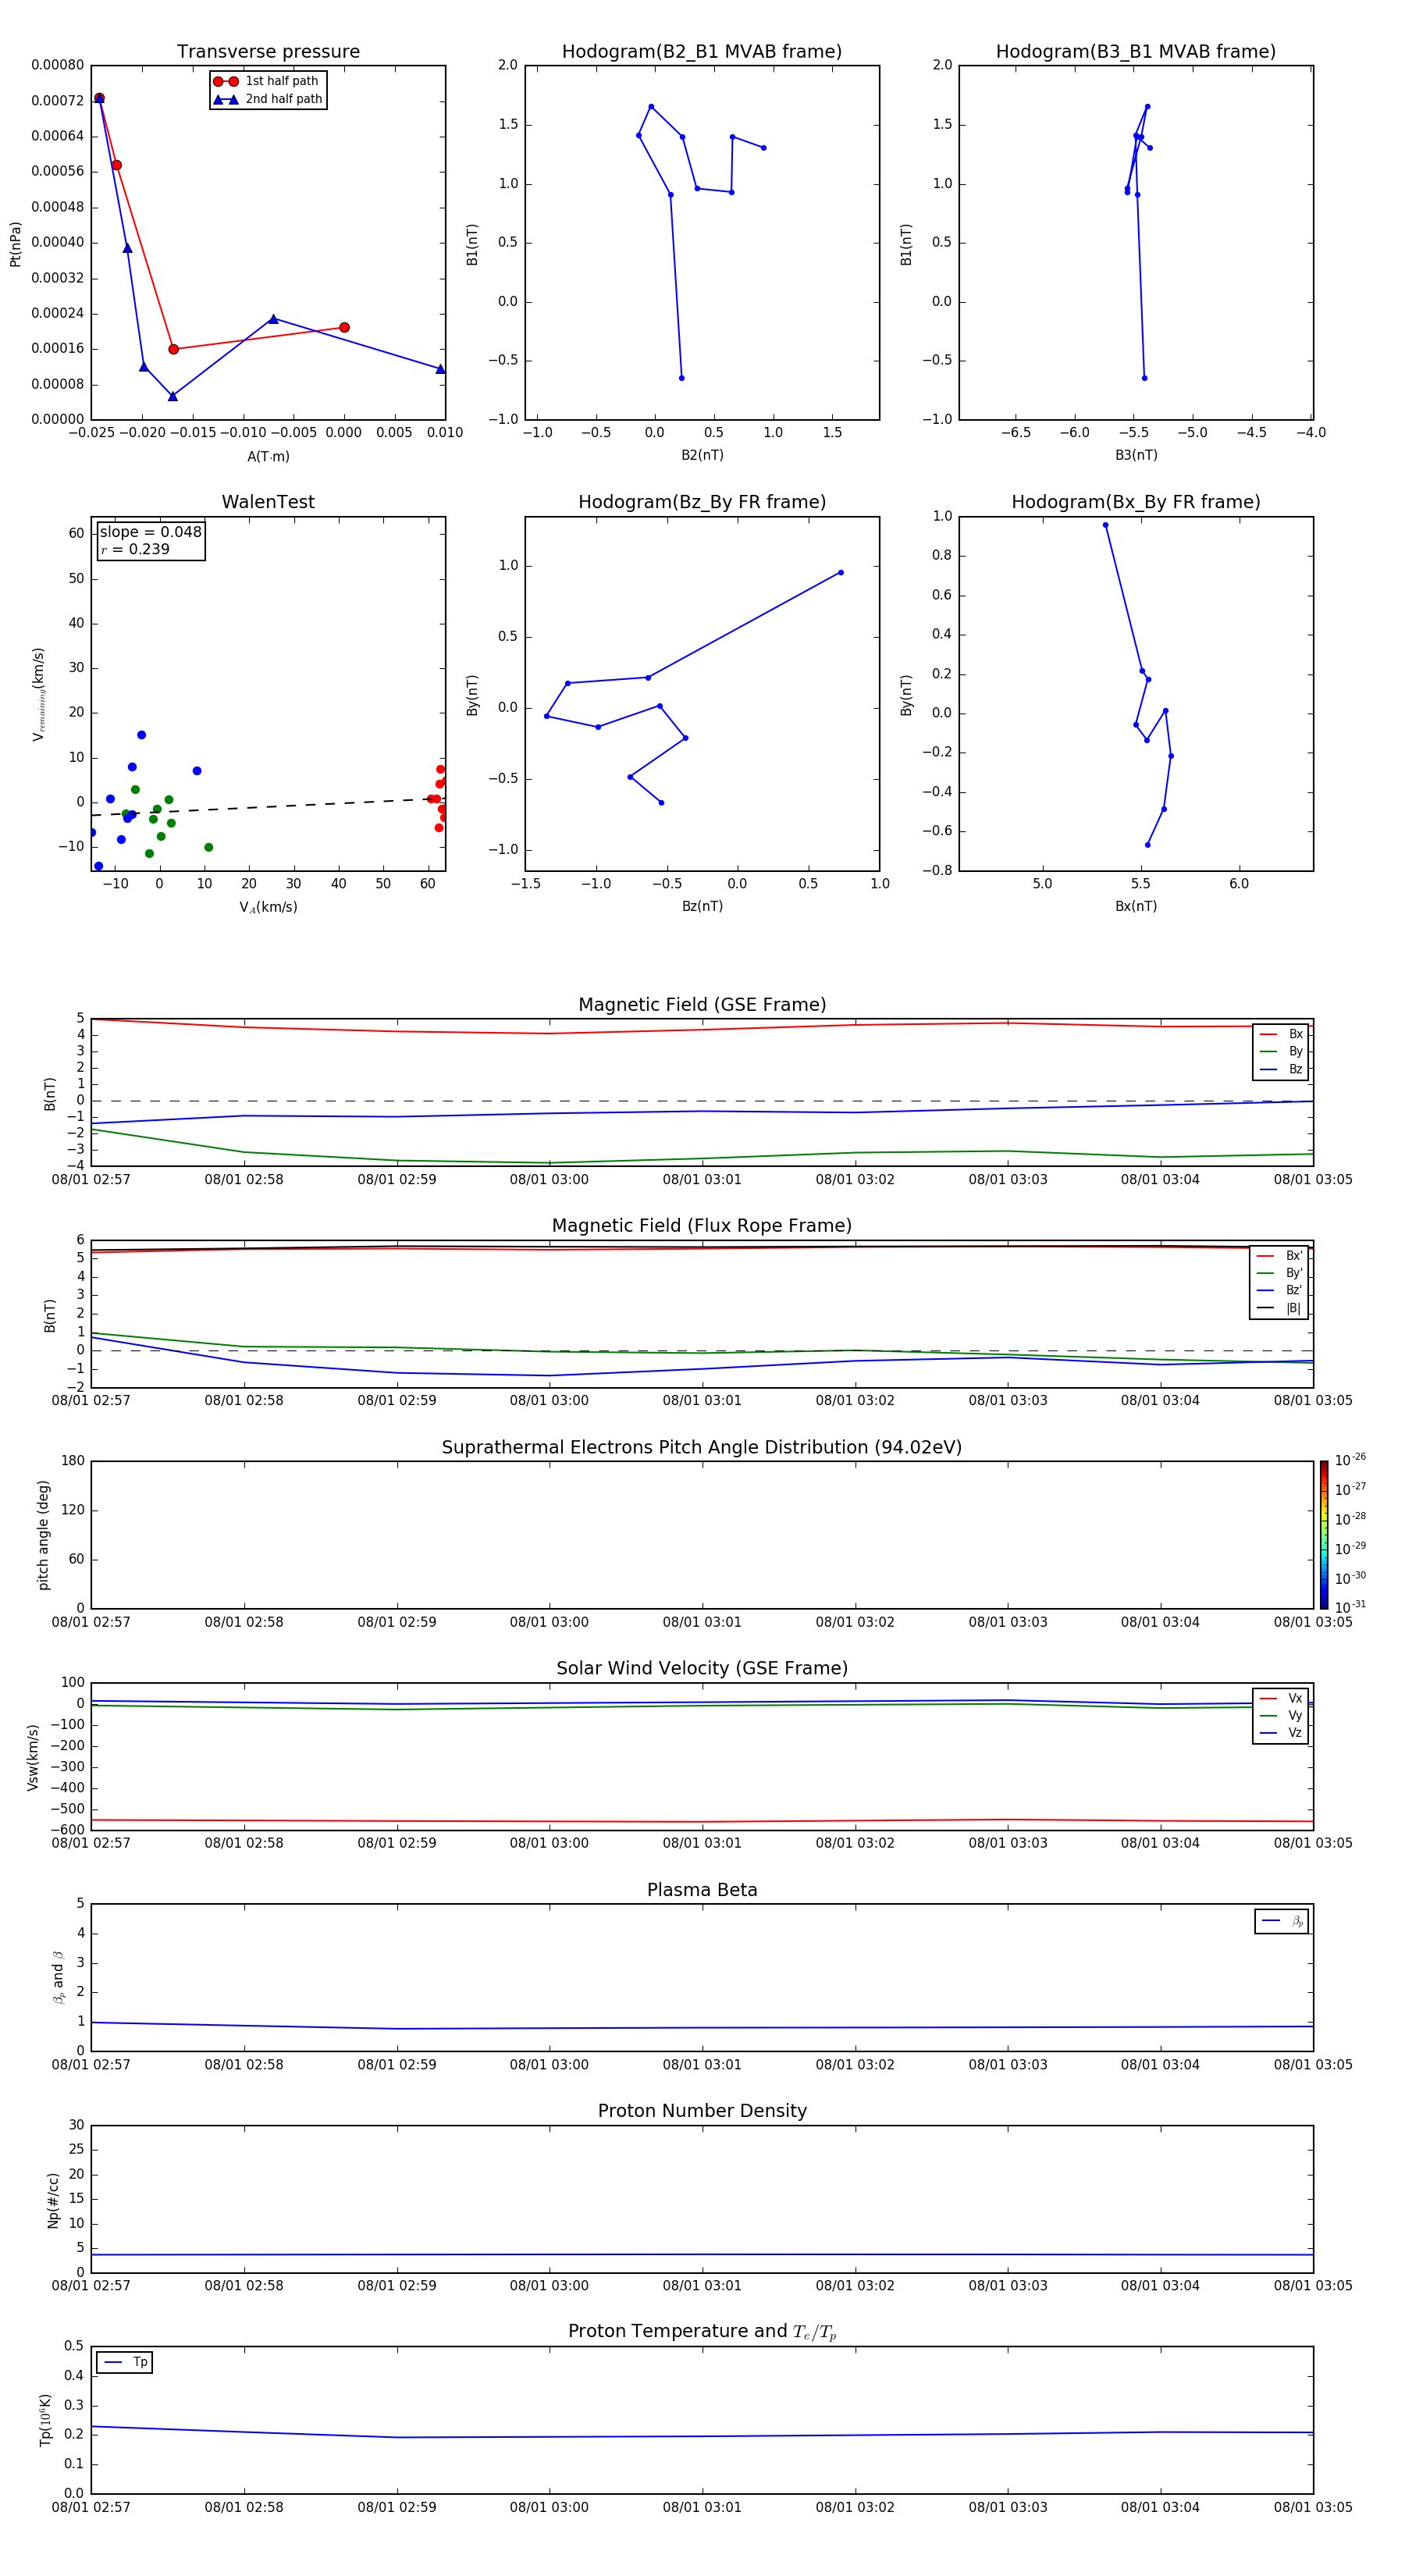Click the 0.00080 tick on Pt axis
Viewport: 1405px width, 2576px height.
pos(58,65)
